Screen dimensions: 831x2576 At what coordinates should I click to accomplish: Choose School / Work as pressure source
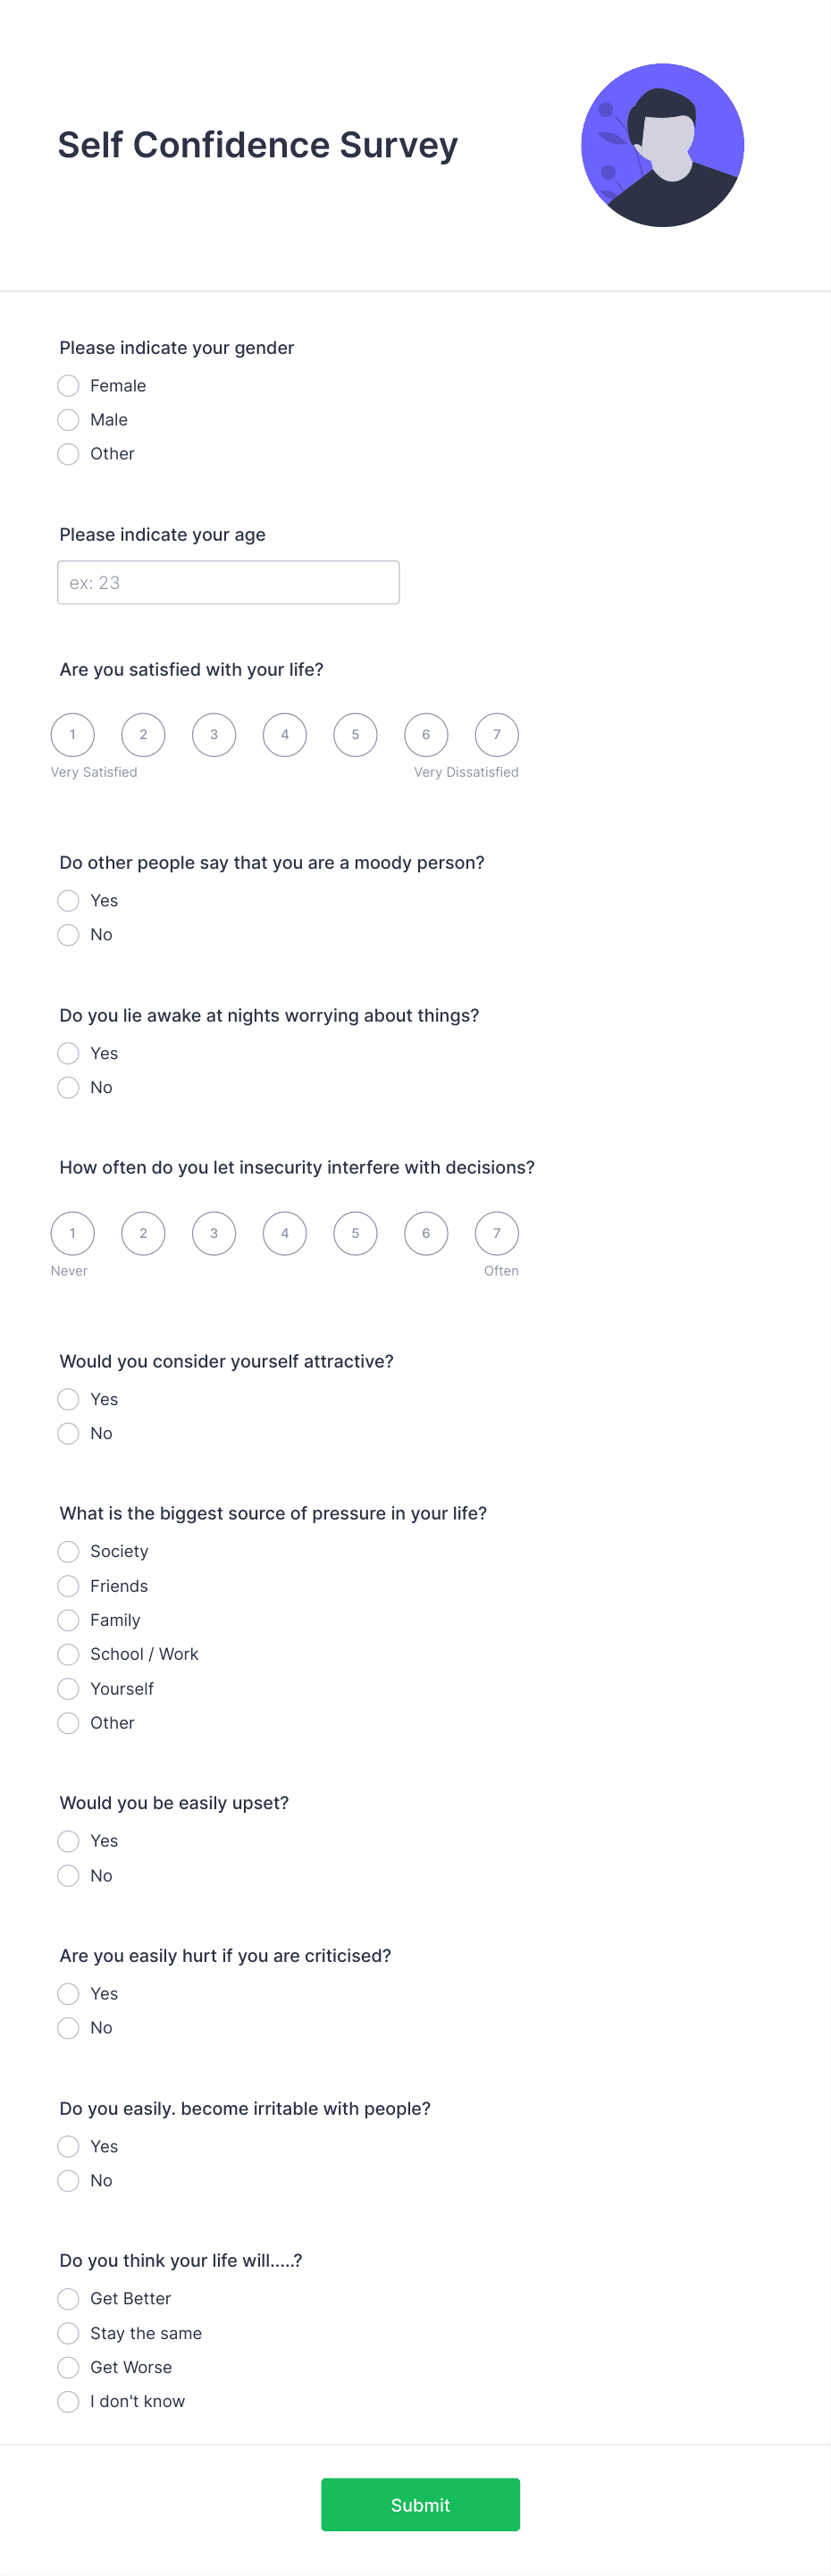pyautogui.click(x=68, y=1654)
